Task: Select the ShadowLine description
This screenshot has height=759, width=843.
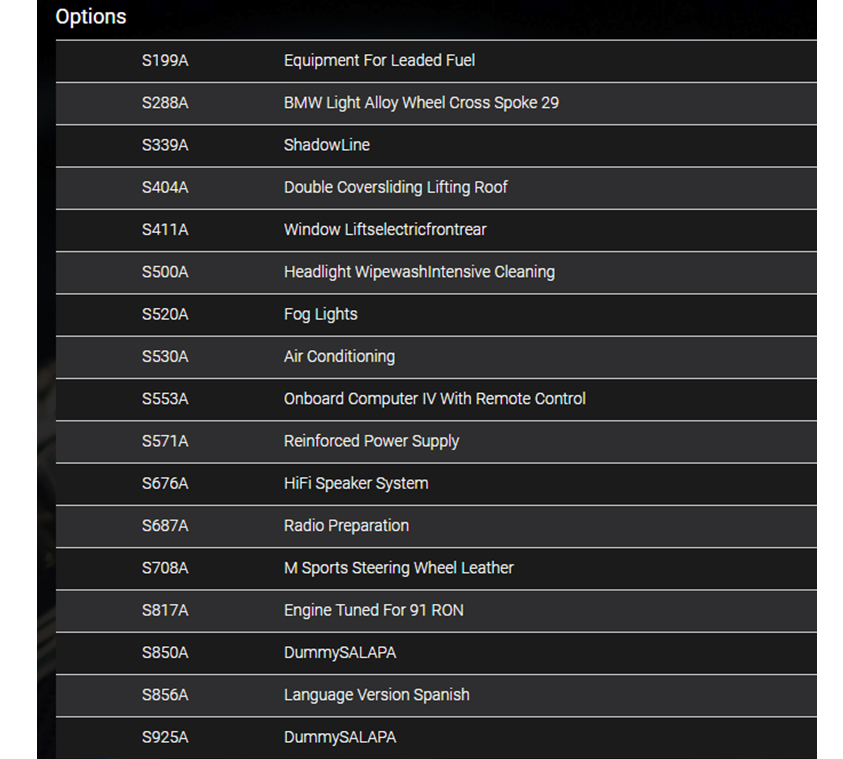Action: [327, 145]
